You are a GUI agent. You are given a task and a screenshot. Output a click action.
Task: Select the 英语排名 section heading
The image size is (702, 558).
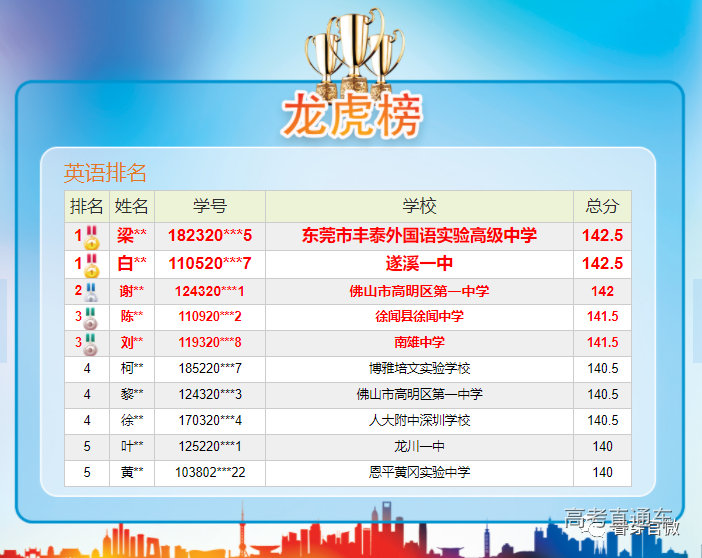tap(105, 173)
